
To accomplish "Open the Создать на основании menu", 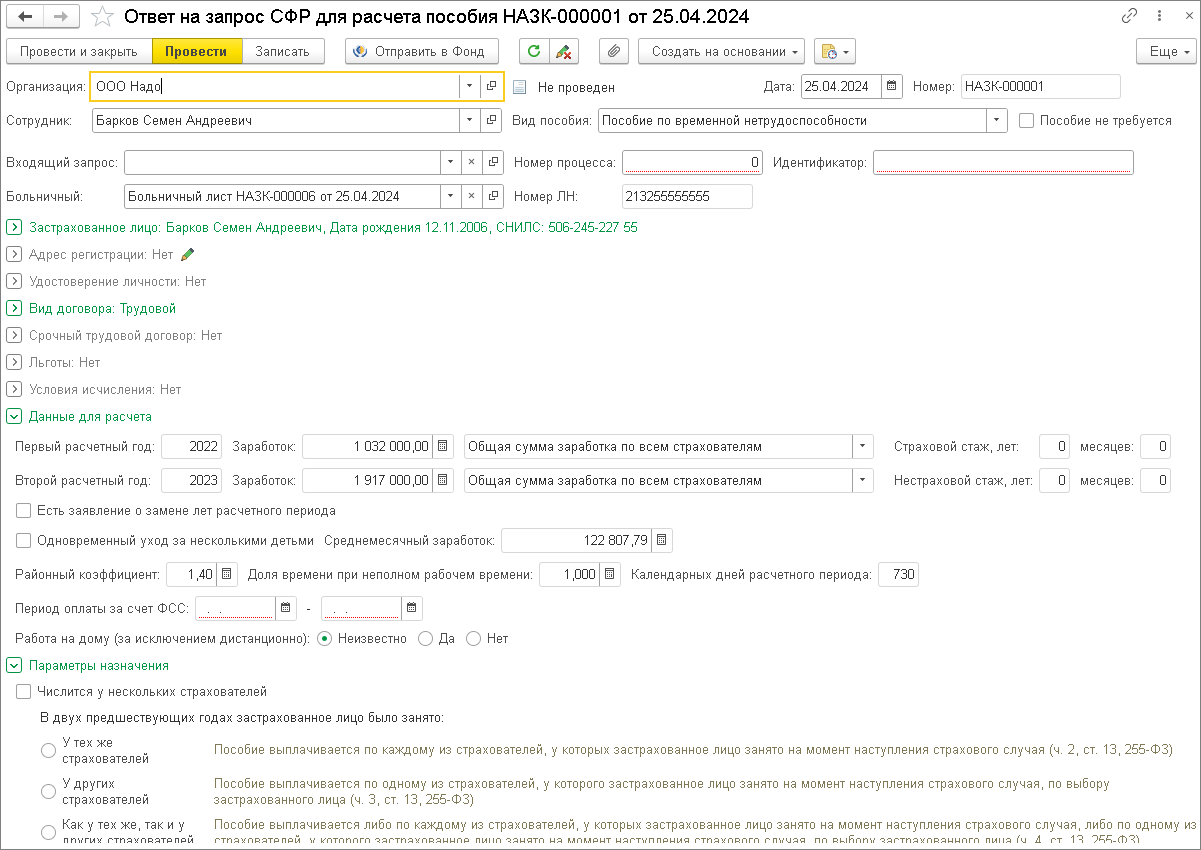I will (x=721, y=52).
